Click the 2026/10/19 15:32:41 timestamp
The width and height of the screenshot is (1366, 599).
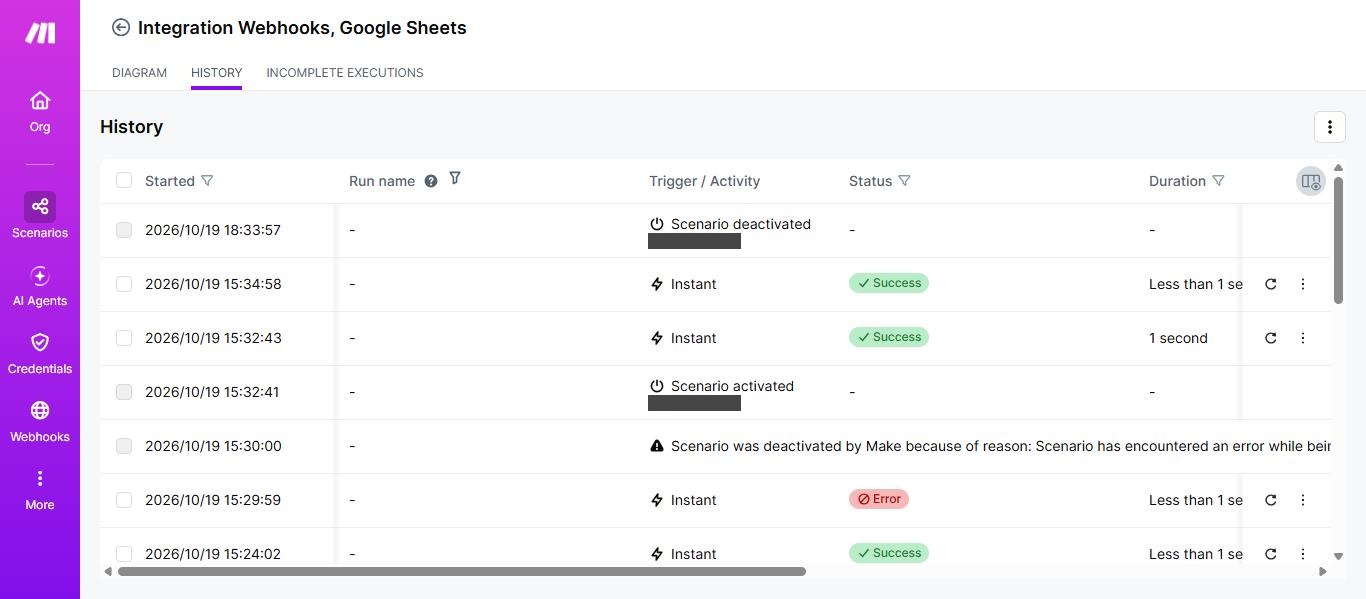(x=213, y=392)
